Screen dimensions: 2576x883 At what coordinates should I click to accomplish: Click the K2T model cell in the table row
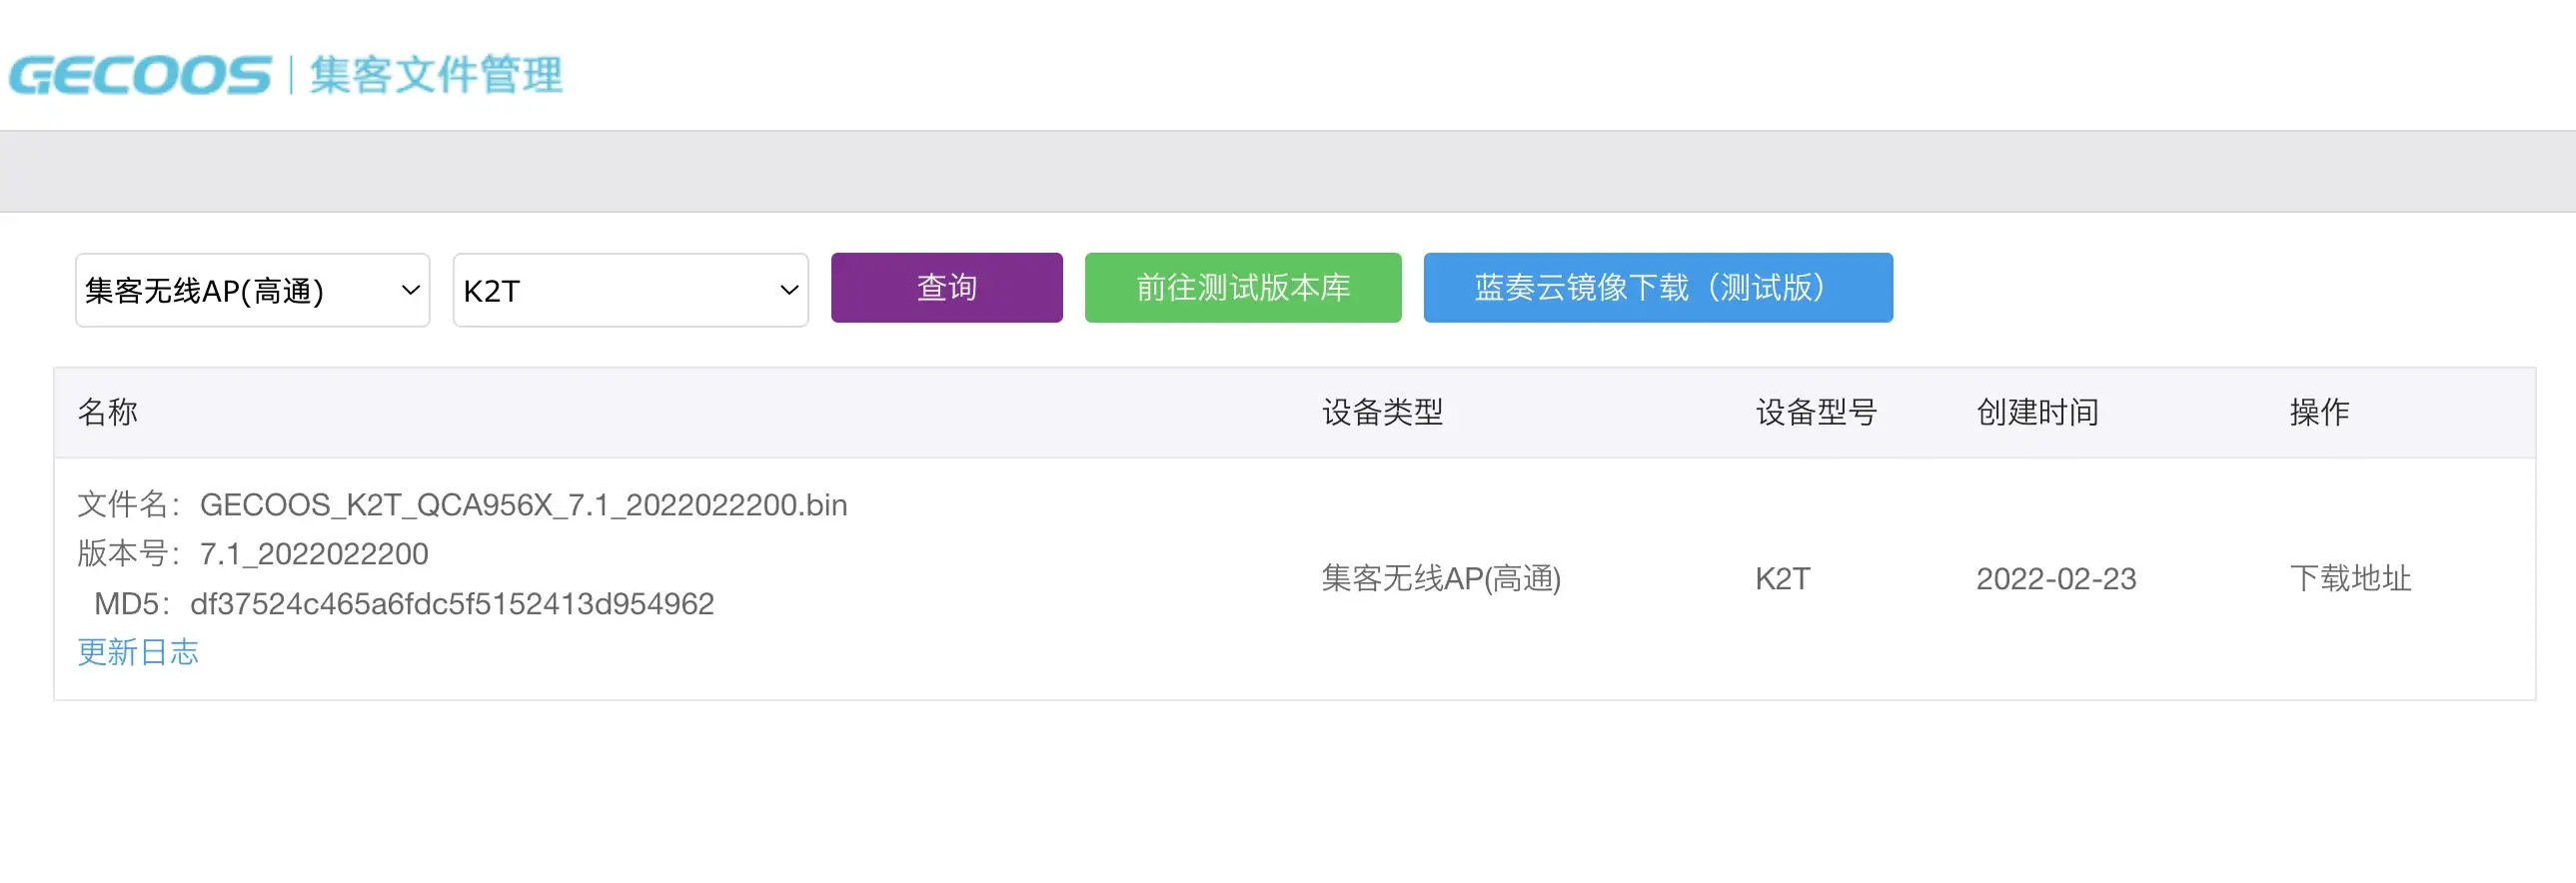[1782, 578]
